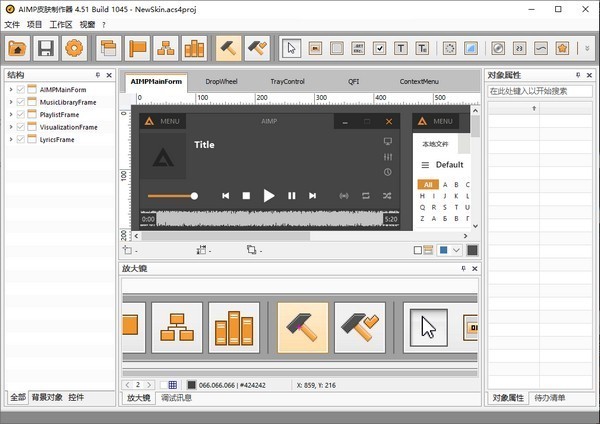Click the orange books library toolbar icon

tap(194, 48)
